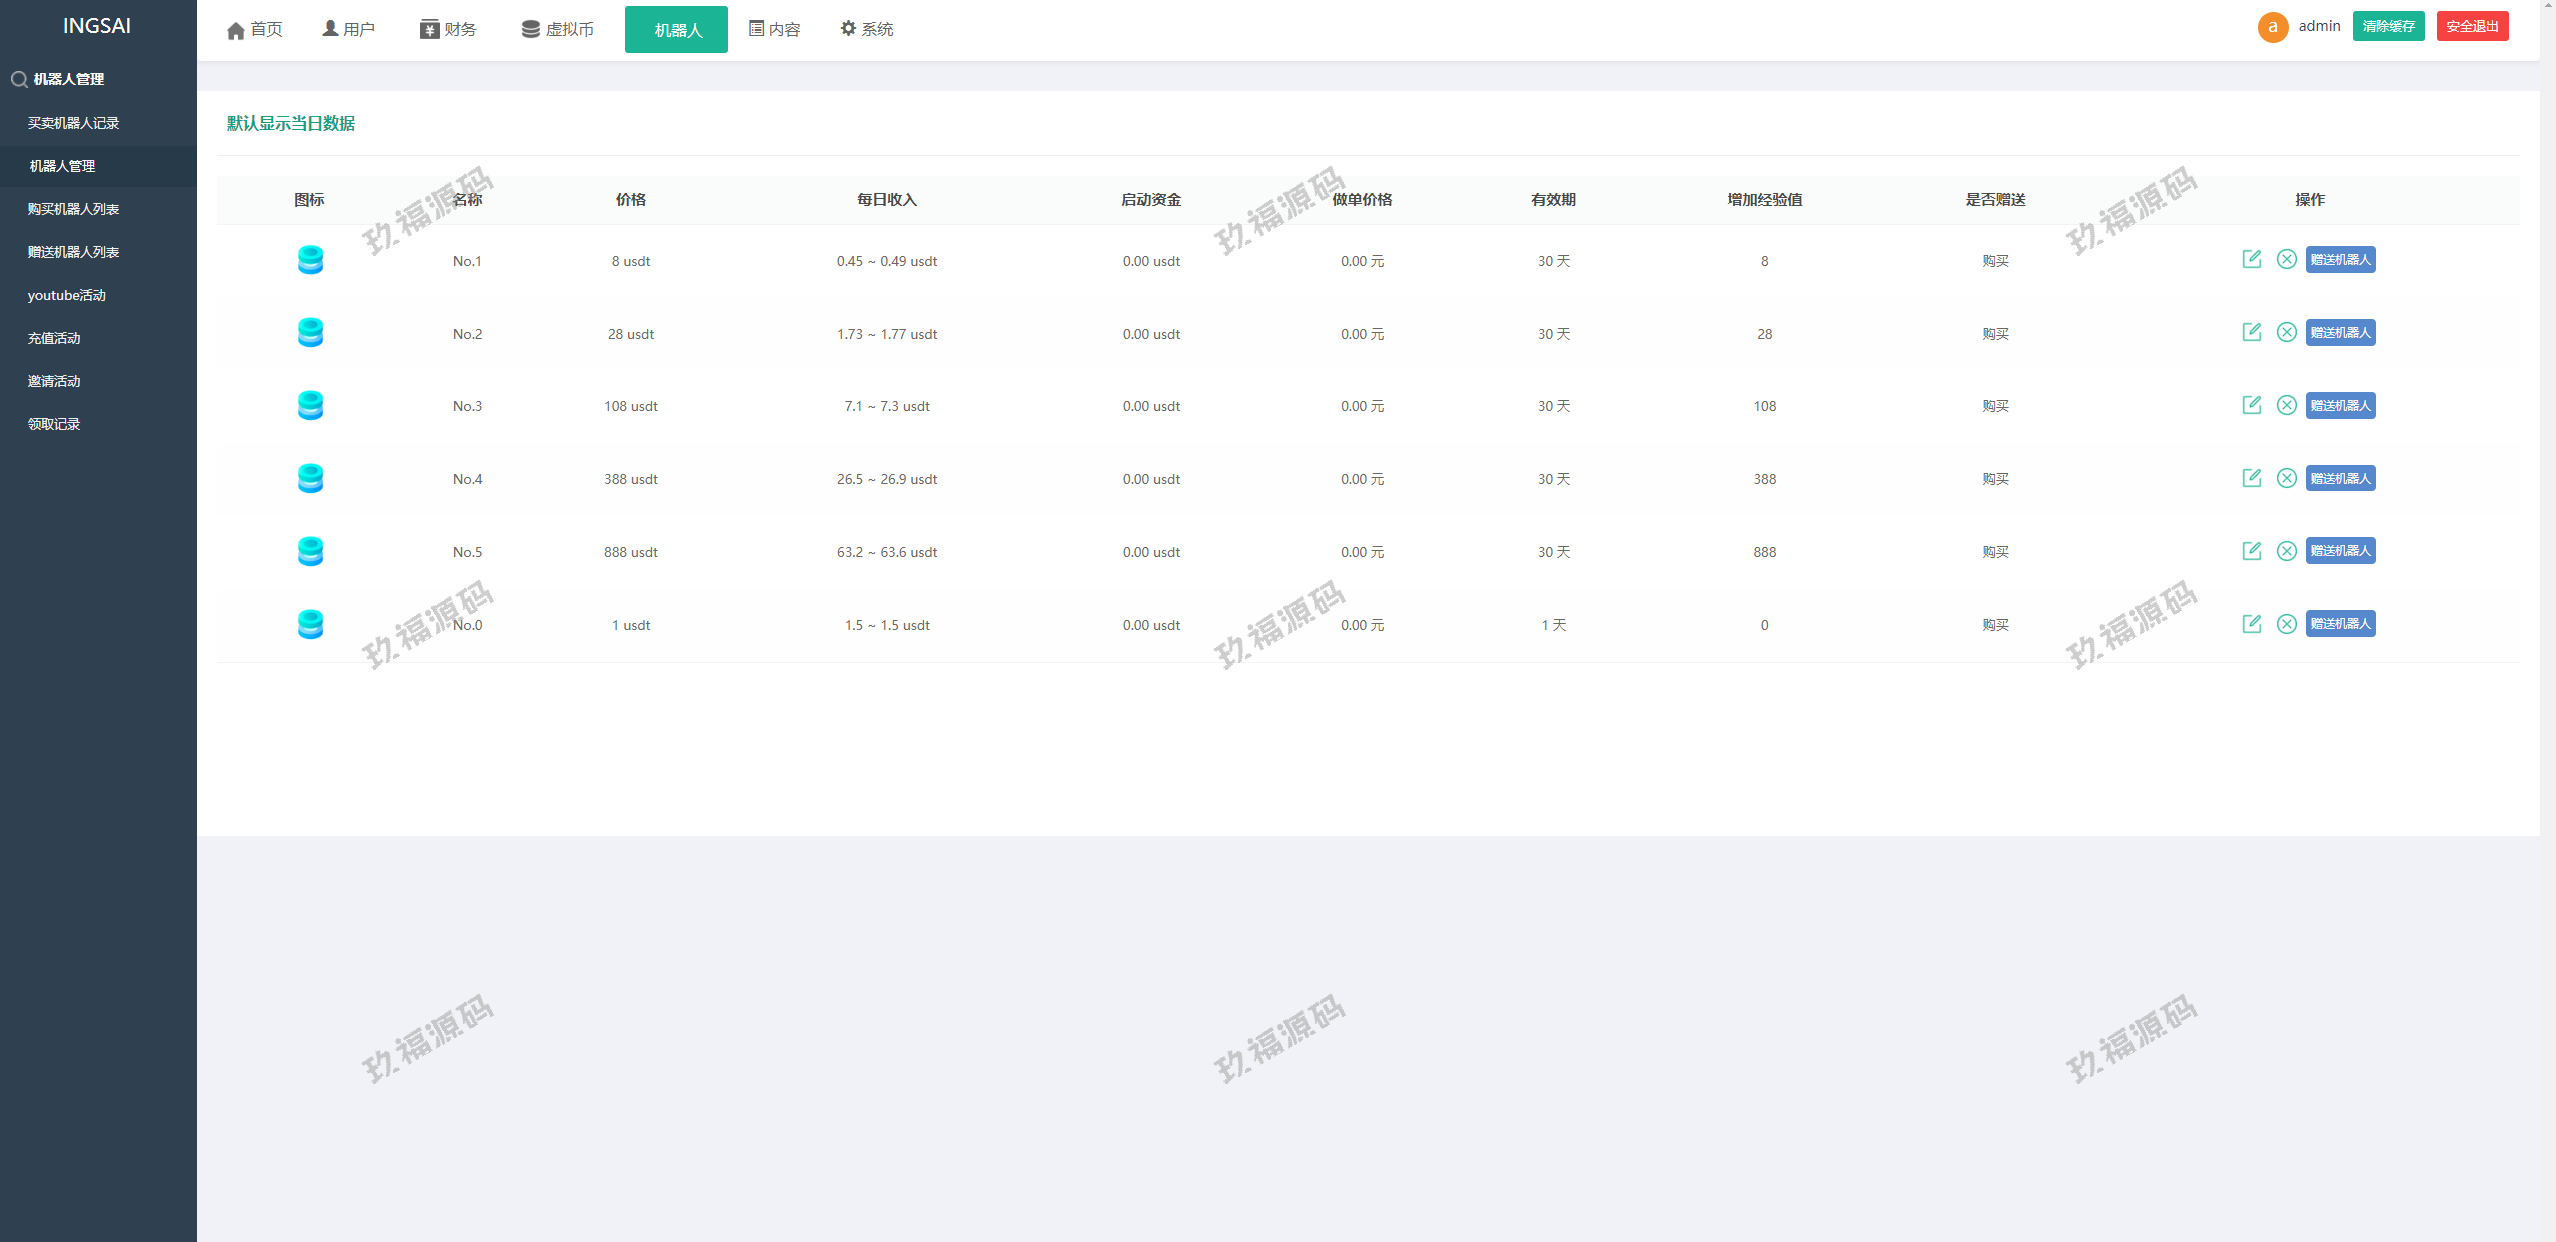Click the edit icon for robot No.5
Image resolution: width=2556 pixels, height=1242 pixels.
pos(2251,551)
